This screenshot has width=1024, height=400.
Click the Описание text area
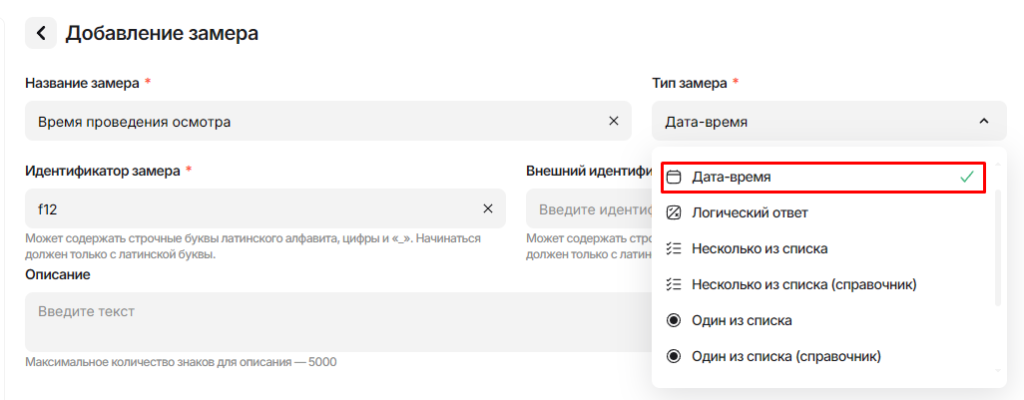tap(338, 322)
